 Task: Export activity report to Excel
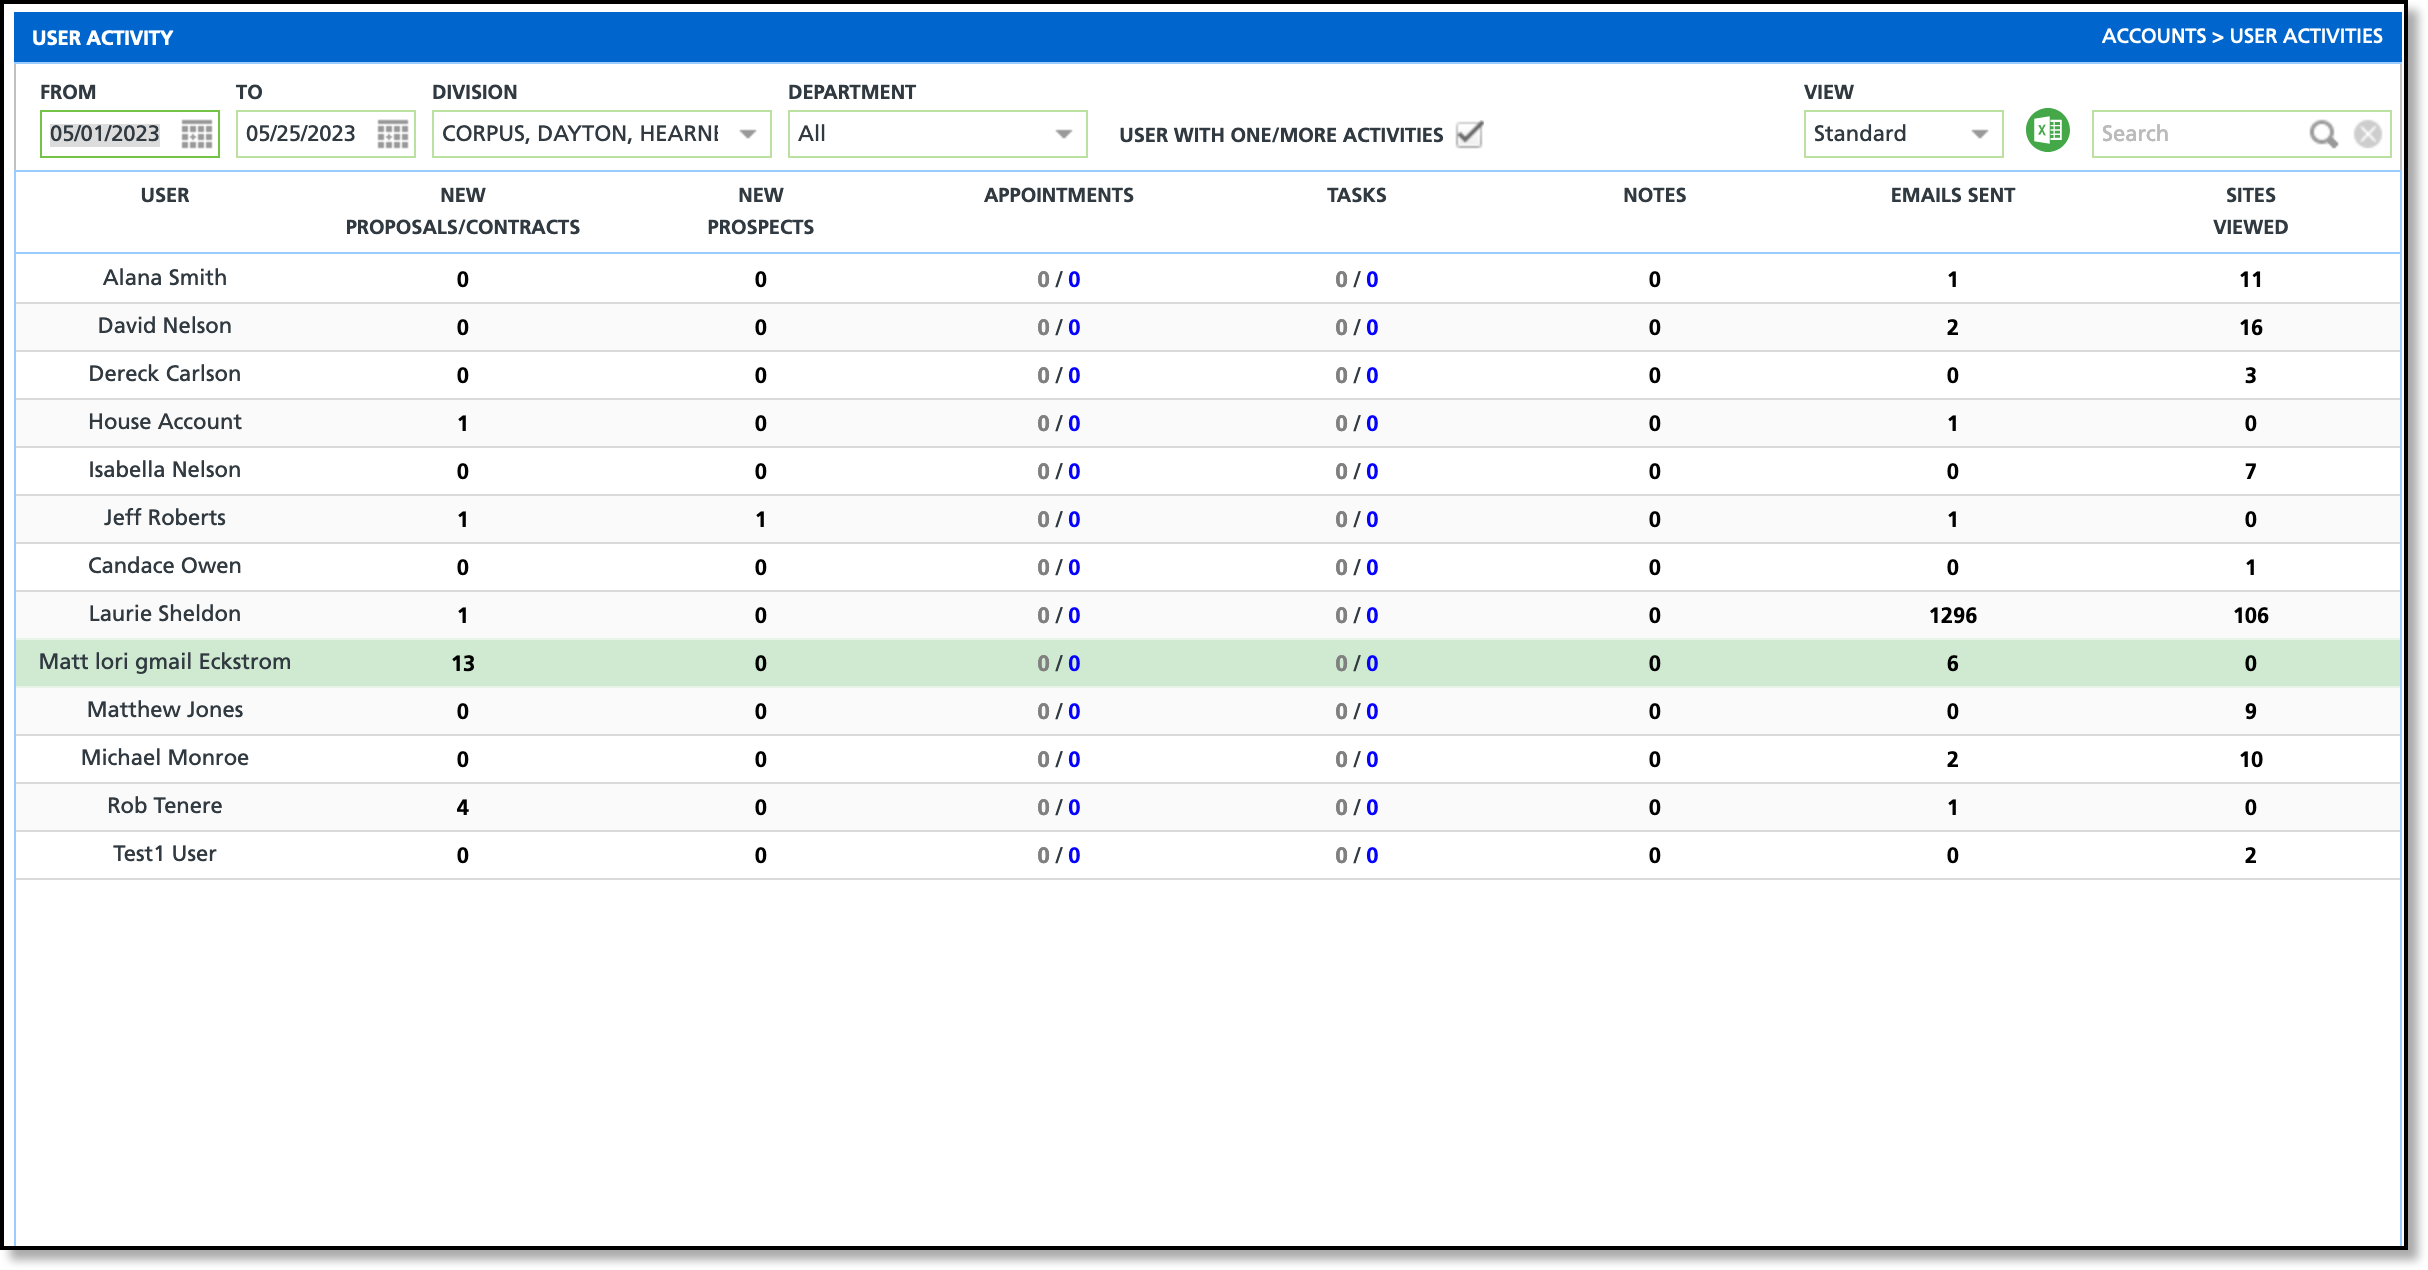click(2047, 131)
